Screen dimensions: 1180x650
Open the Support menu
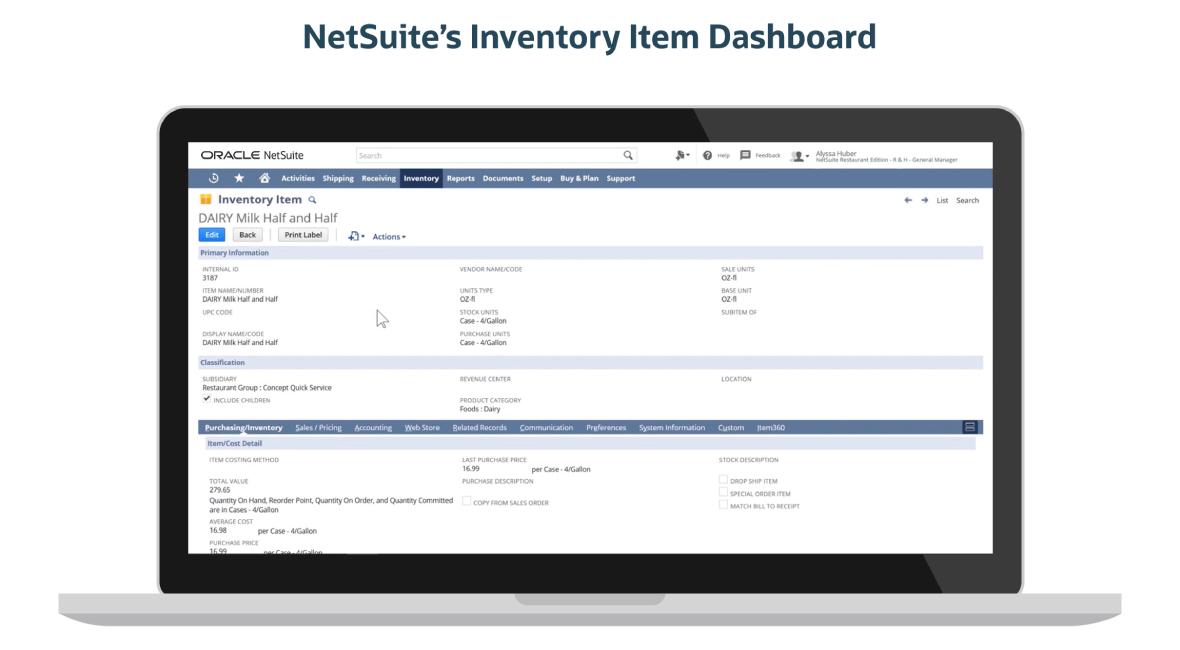tap(621, 178)
